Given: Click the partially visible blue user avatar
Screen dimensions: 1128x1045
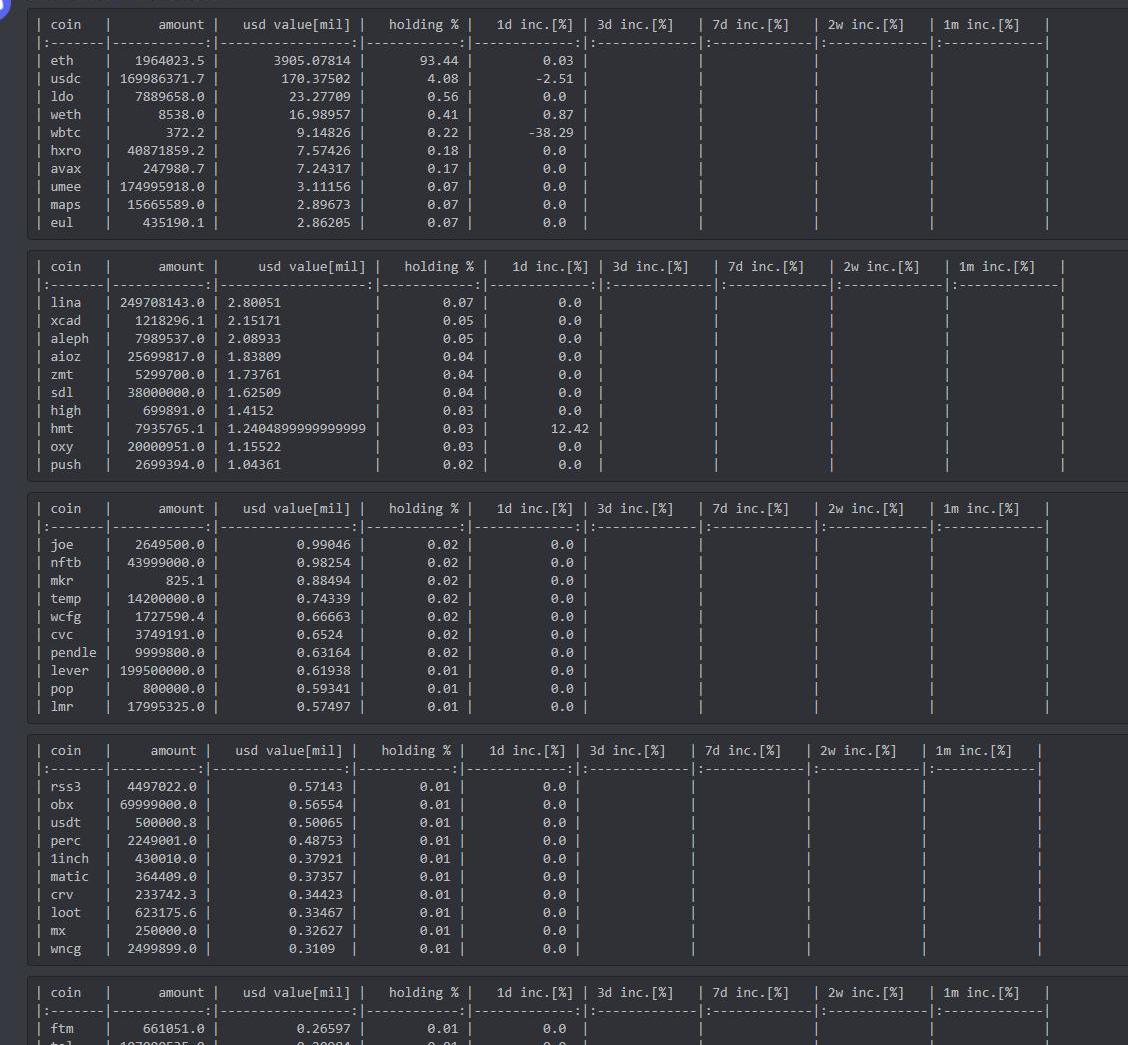Looking at the screenshot, I should (4, 8).
